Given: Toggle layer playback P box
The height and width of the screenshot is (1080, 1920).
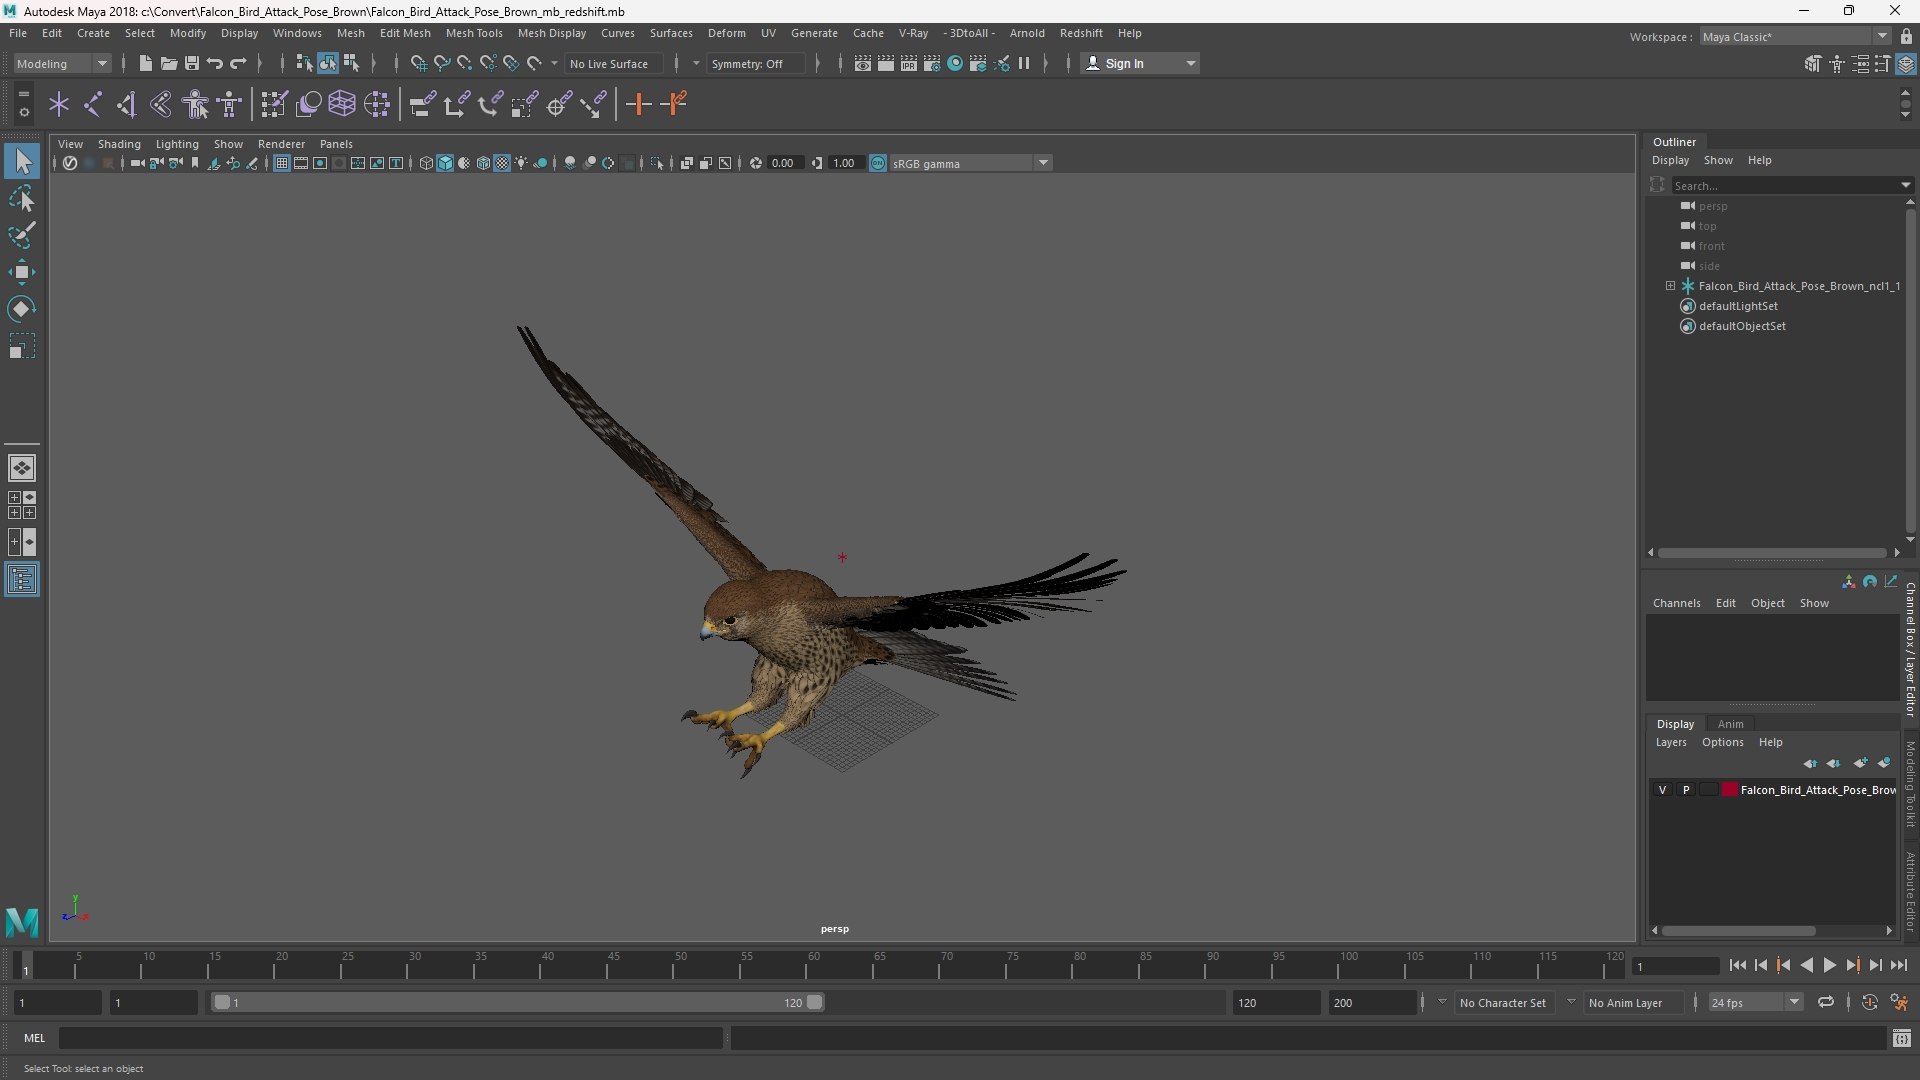Looking at the screenshot, I should click(1686, 790).
